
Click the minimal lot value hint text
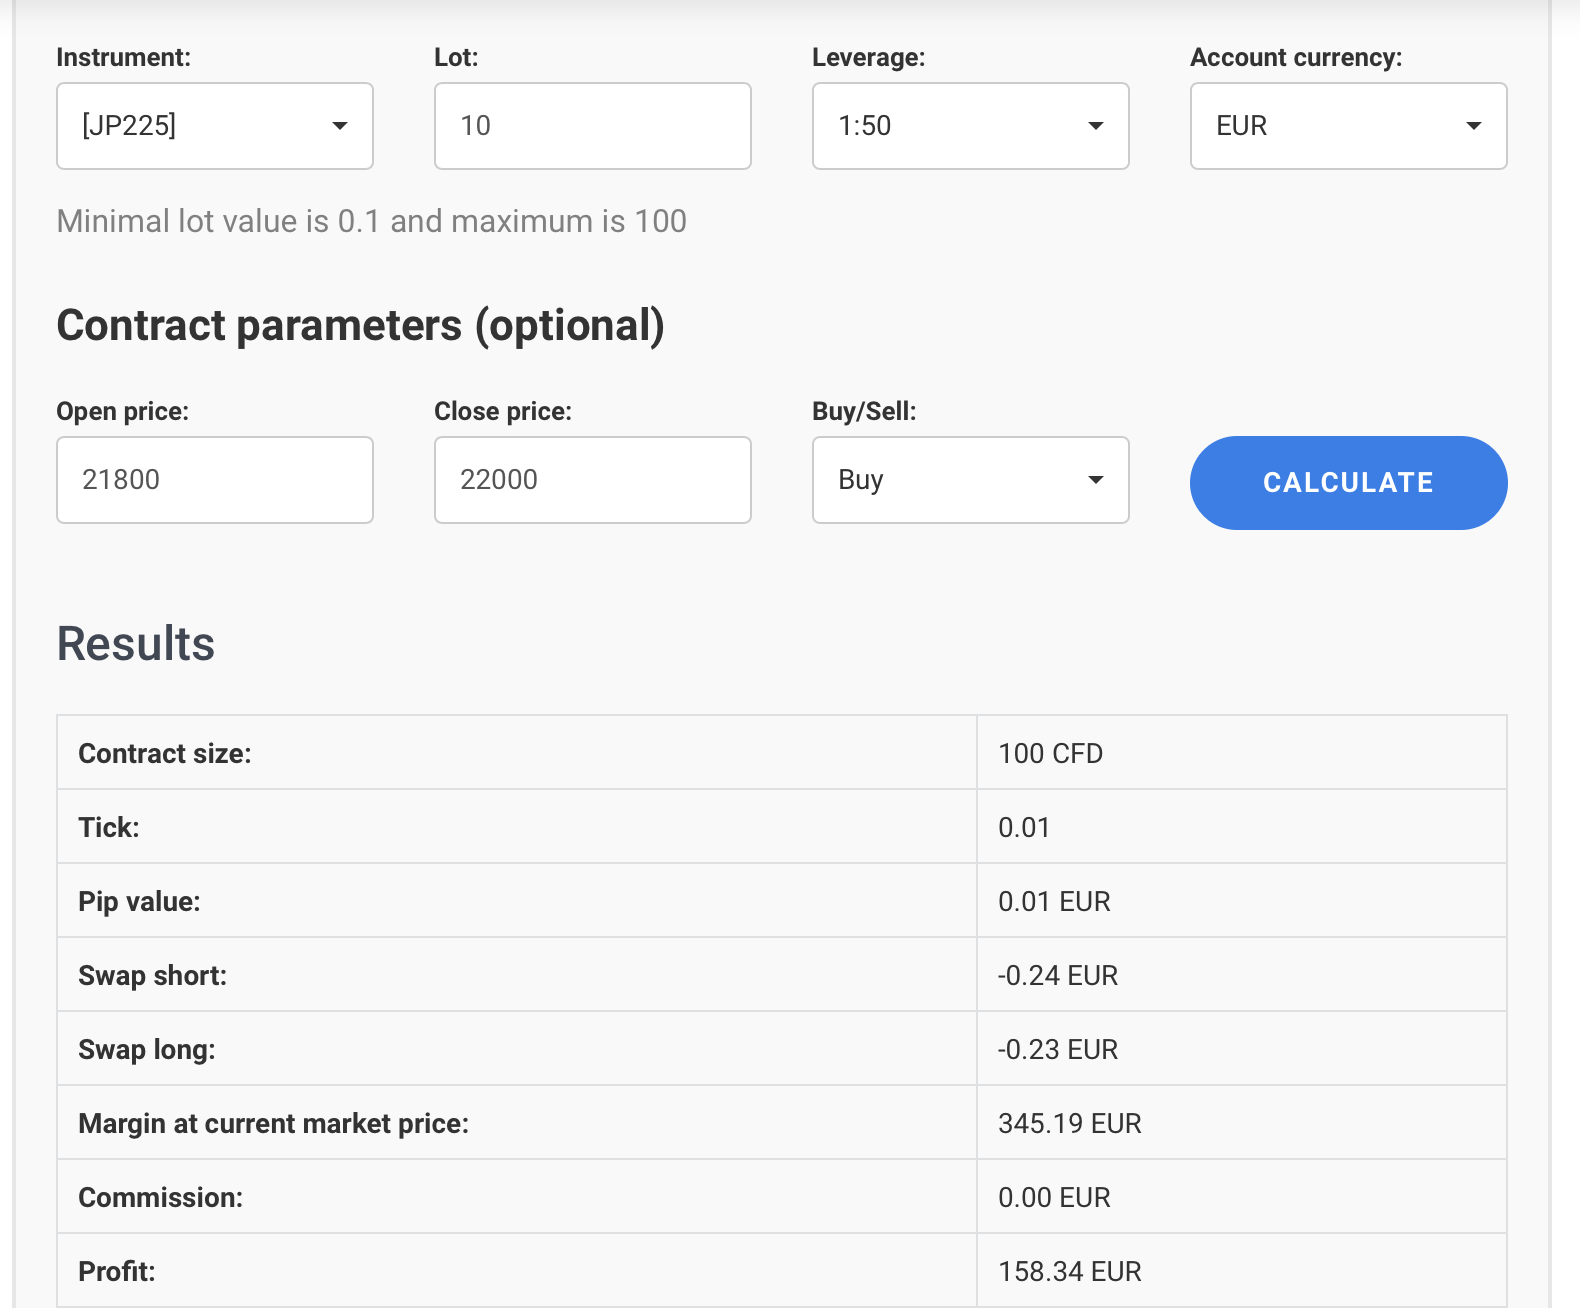(x=371, y=221)
